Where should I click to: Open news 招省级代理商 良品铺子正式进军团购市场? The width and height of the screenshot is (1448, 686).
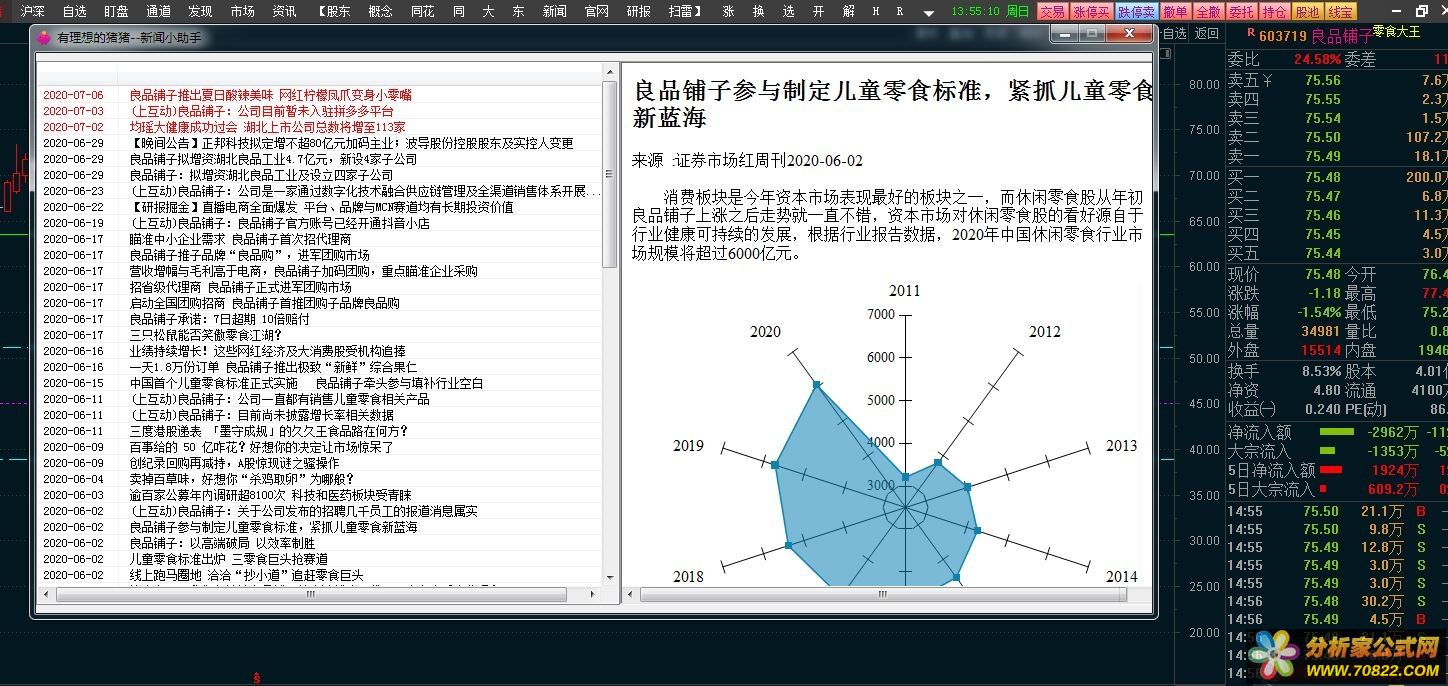coord(240,287)
